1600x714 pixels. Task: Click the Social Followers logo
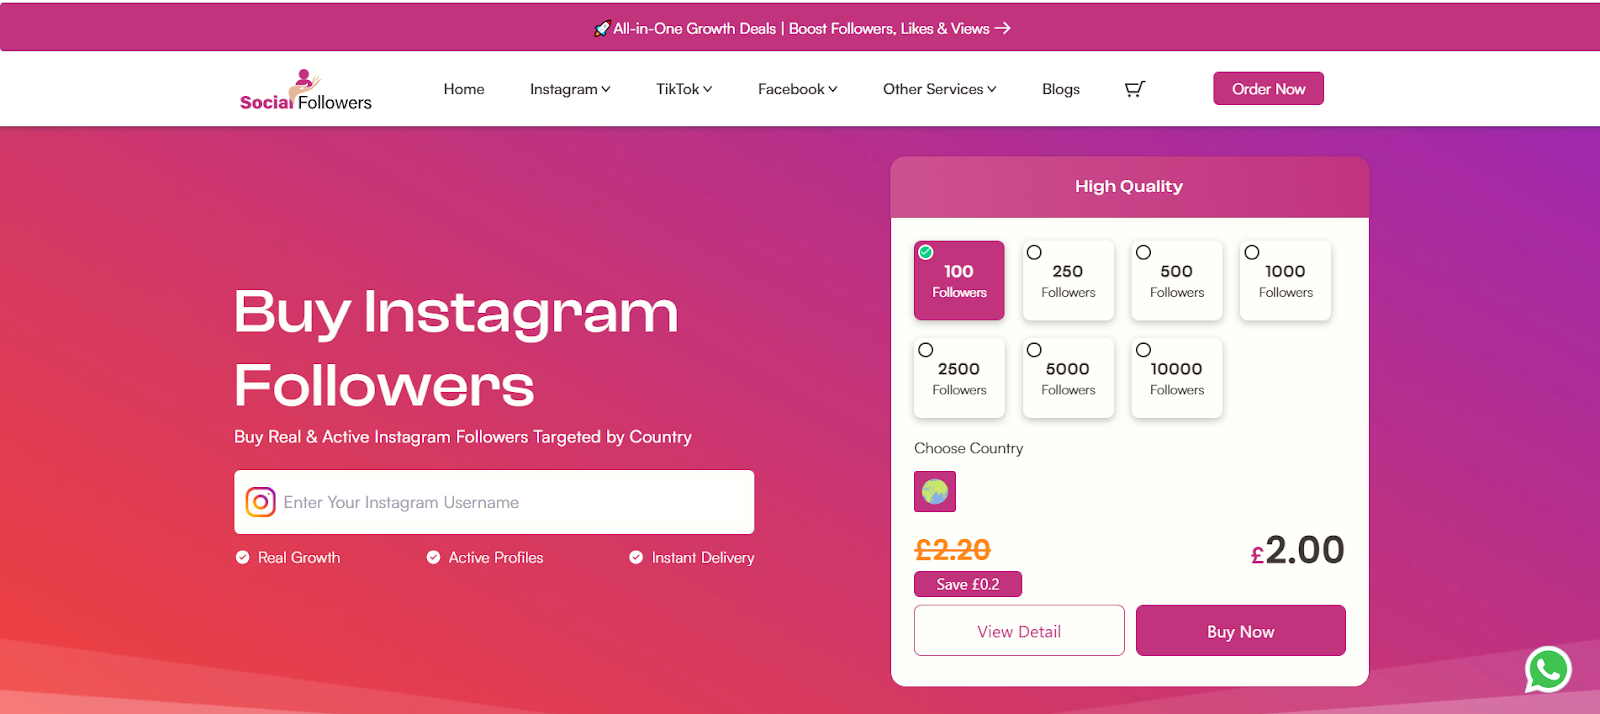[305, 90]
